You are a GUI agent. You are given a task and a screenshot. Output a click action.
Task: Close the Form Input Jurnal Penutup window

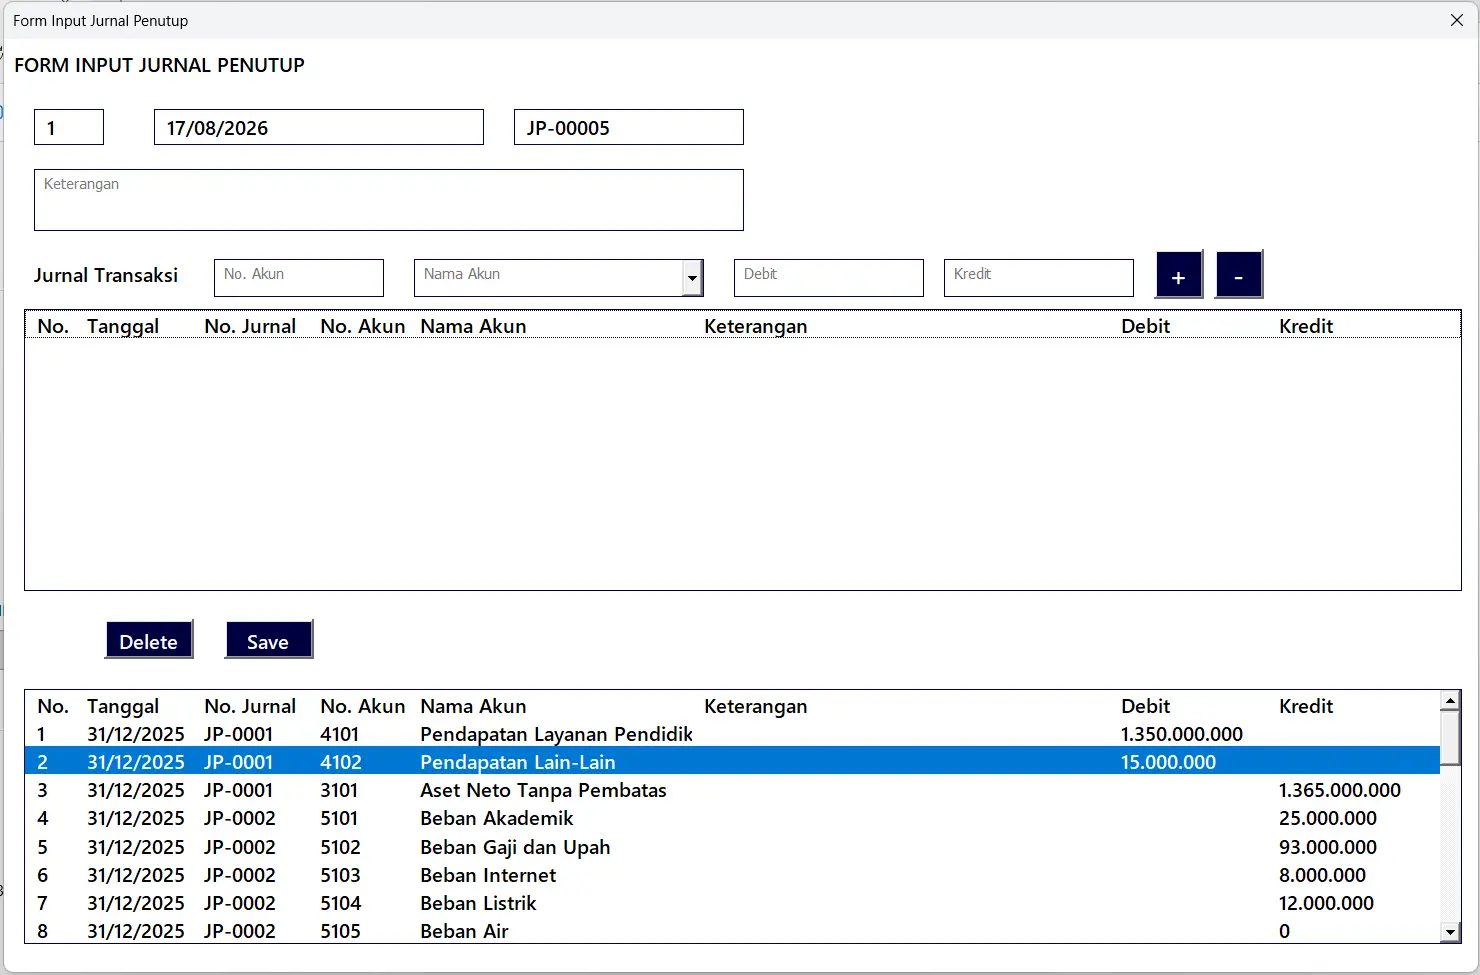(x=1456, y=20)
